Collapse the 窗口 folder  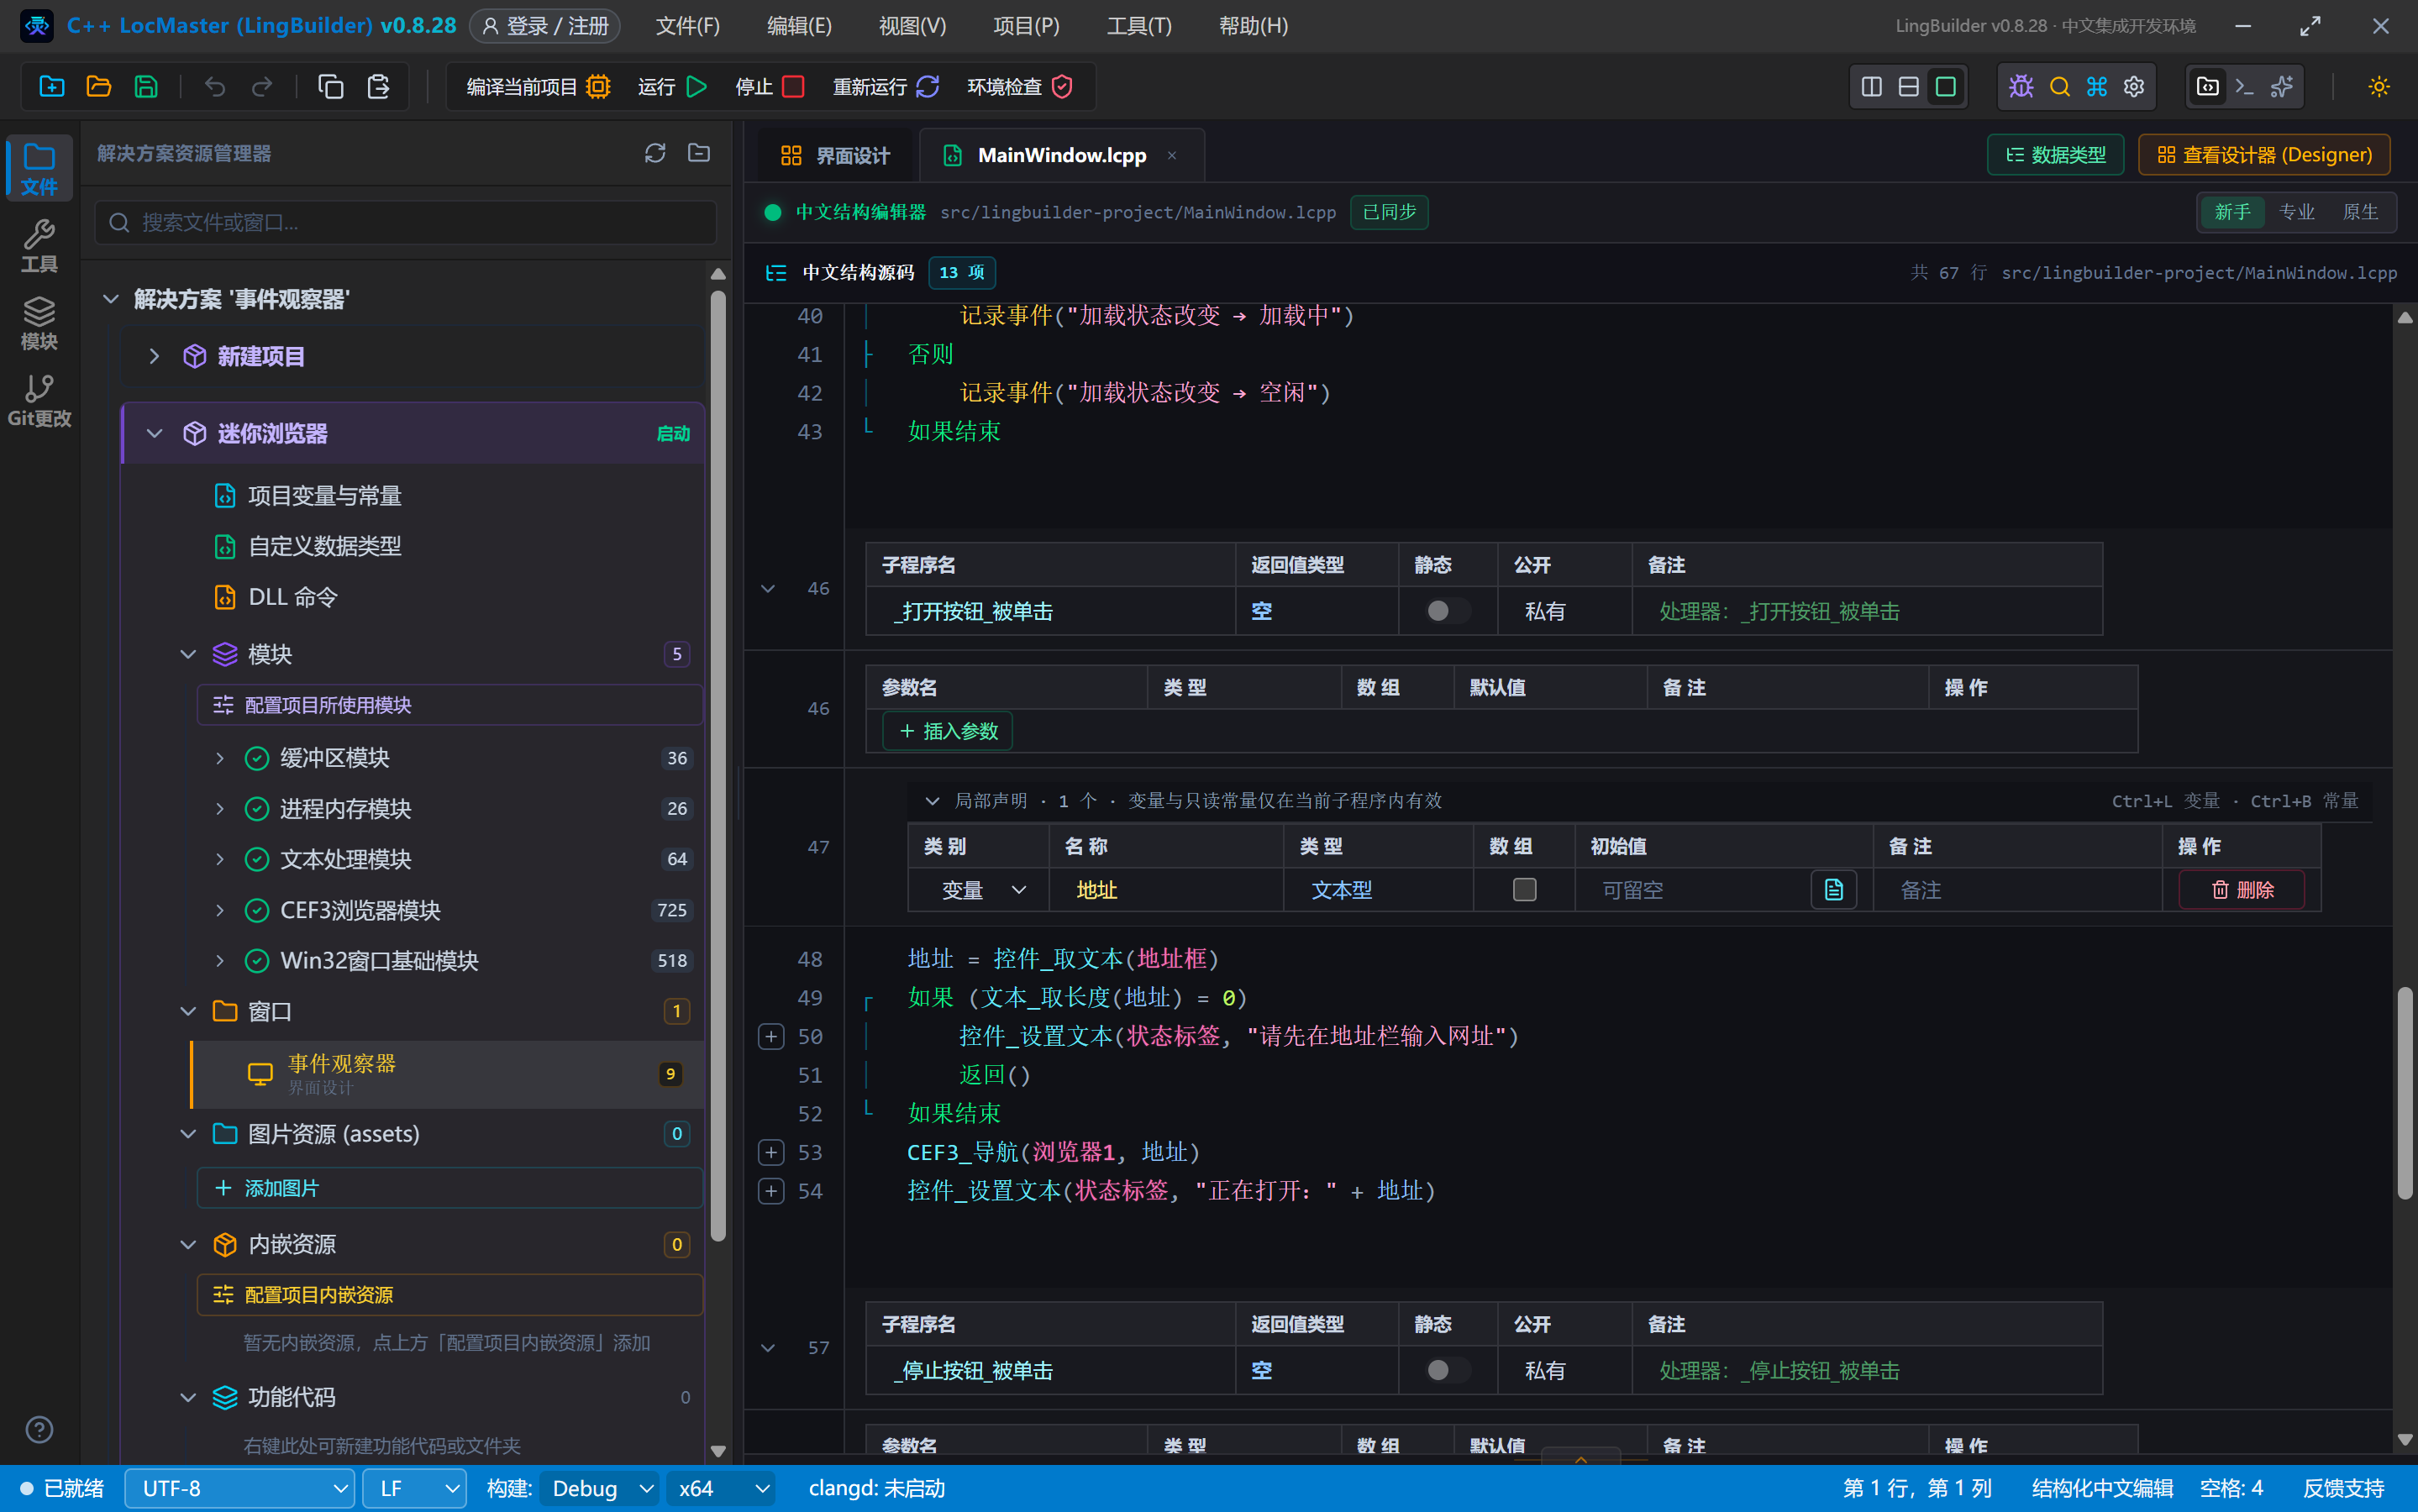pos(188,1011)
